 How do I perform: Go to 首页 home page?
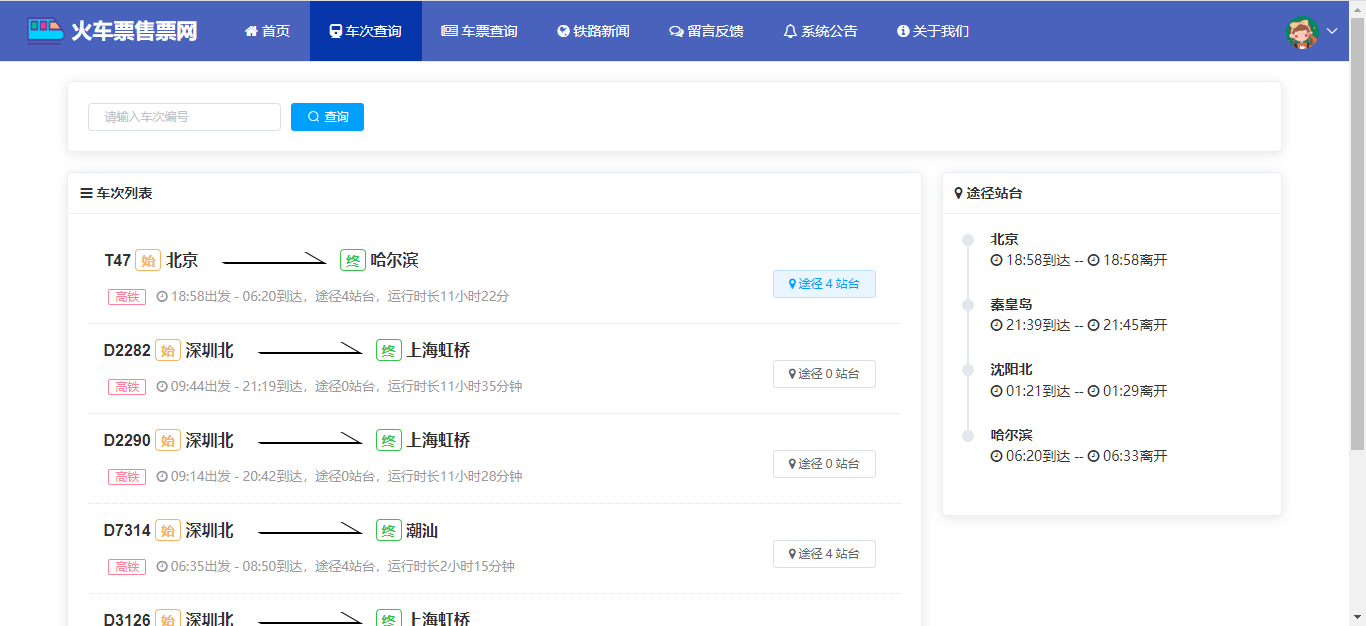coord(267,31)
